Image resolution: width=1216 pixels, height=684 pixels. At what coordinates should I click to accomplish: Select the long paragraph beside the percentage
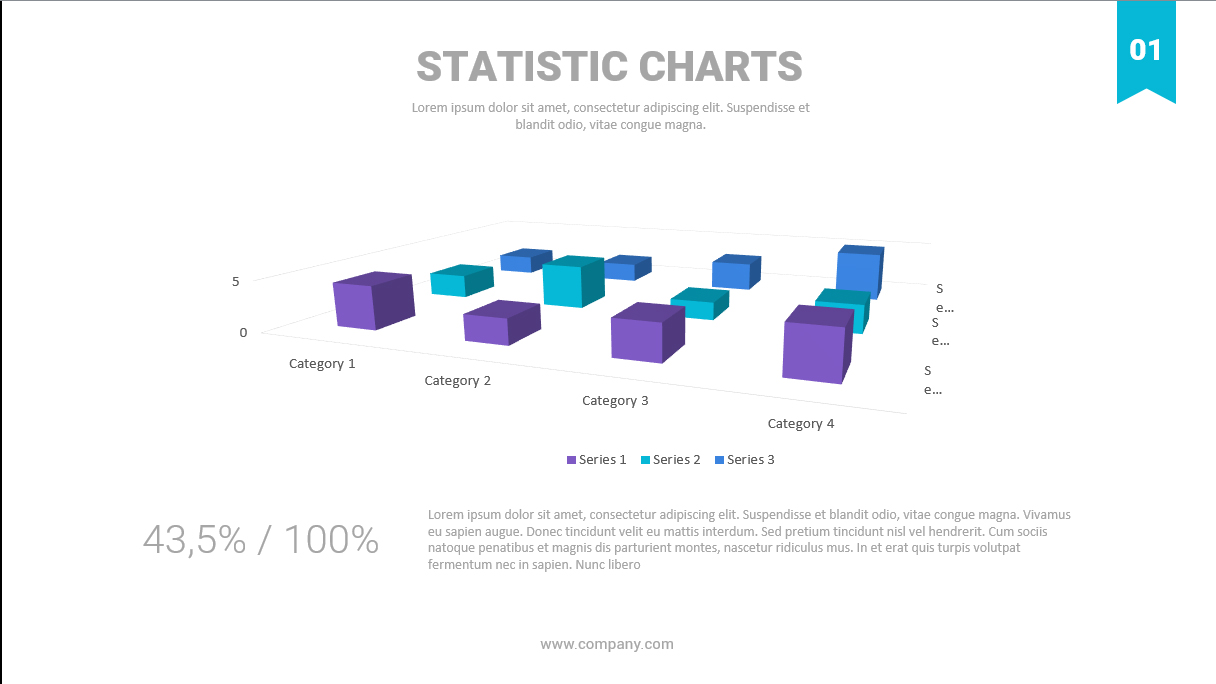[748, 539]
